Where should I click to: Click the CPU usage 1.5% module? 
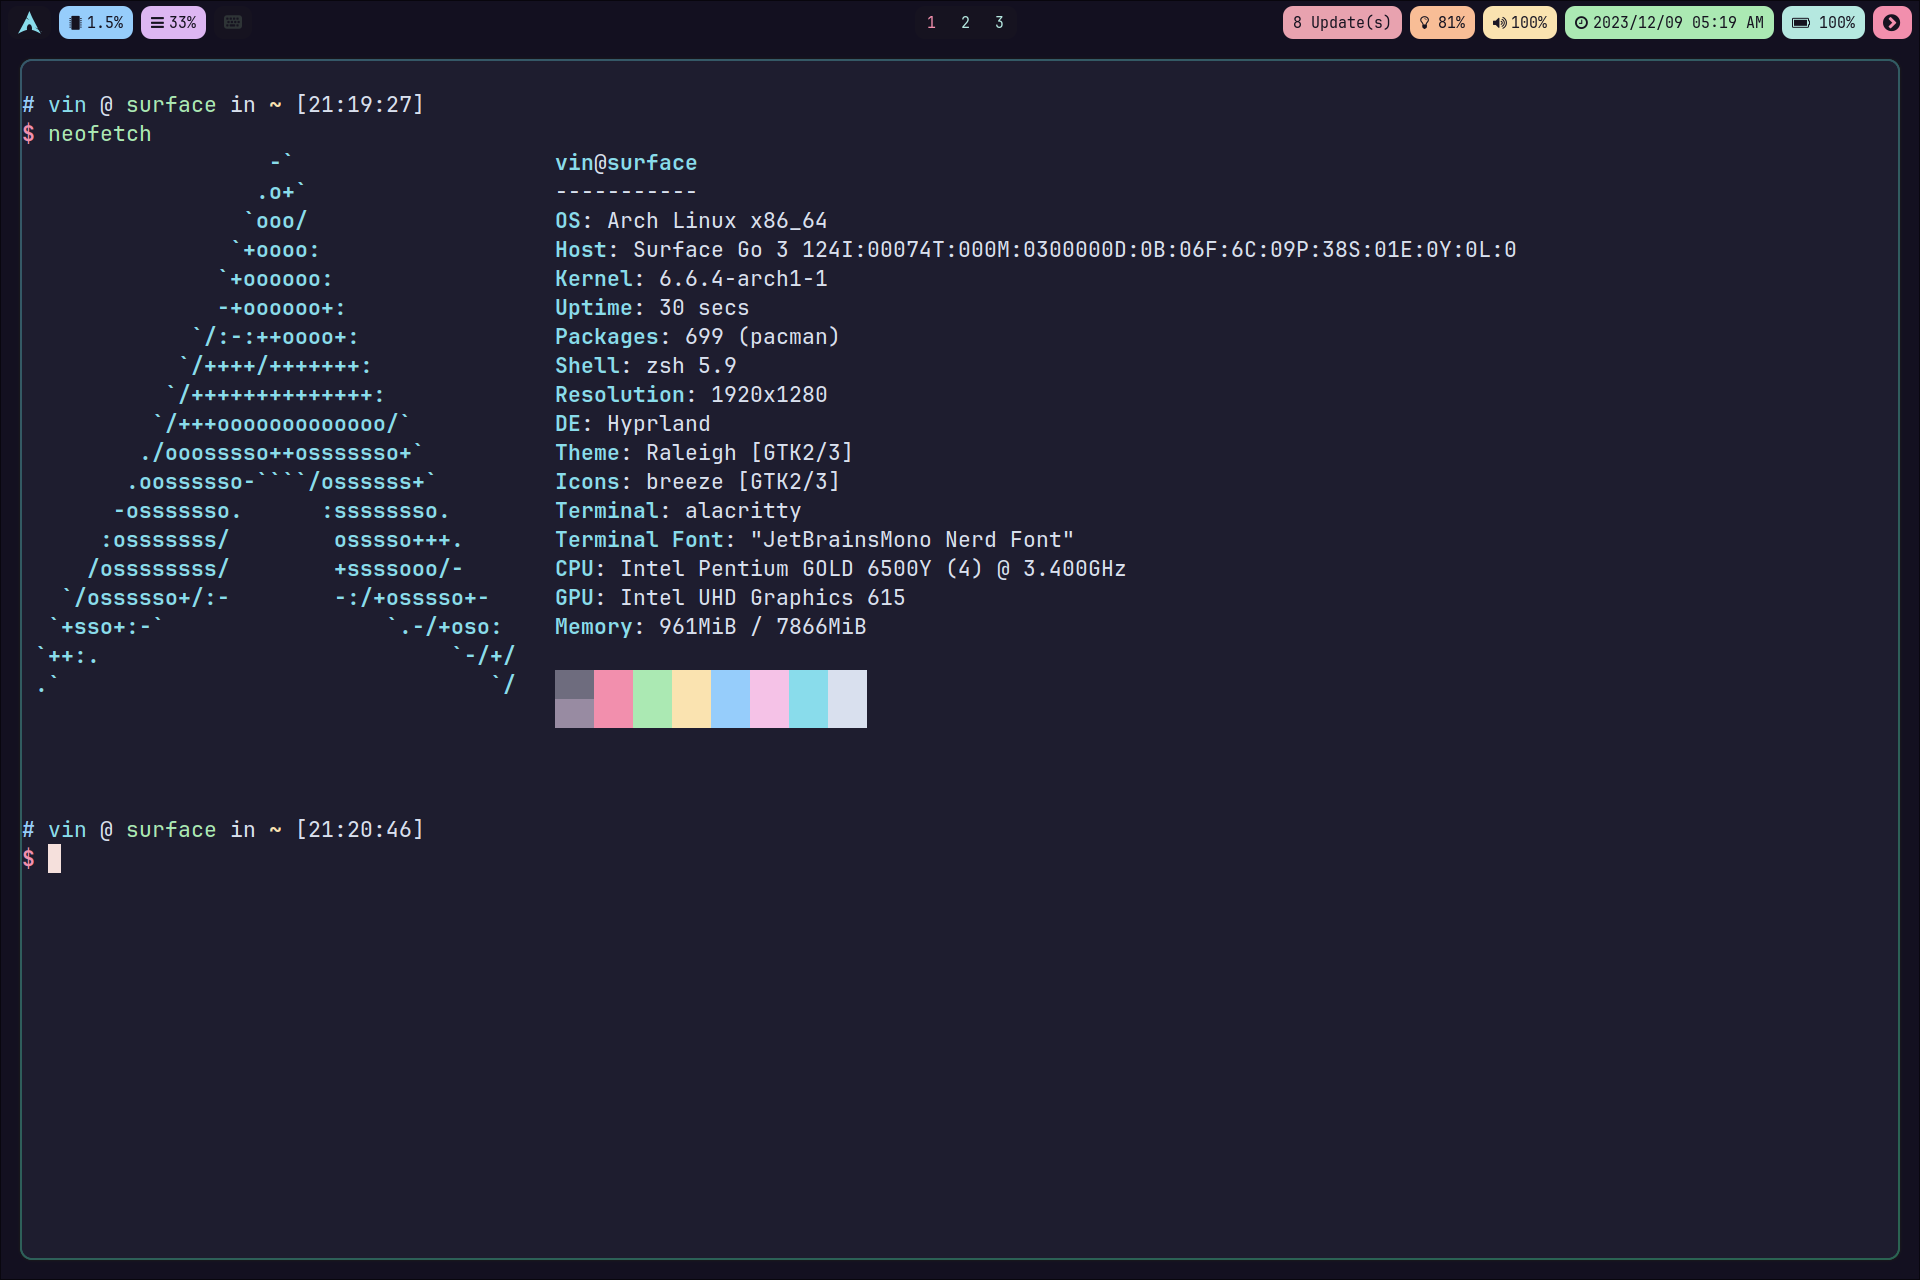96,22
